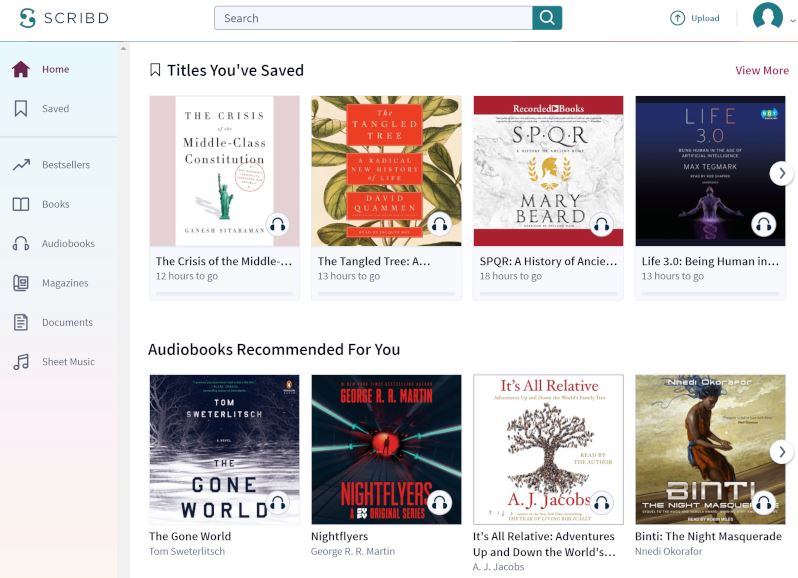Open SPQR Mary Beard cover thumbnail
This screenshot has height=578, width=798.
click(x=548, y=171)
